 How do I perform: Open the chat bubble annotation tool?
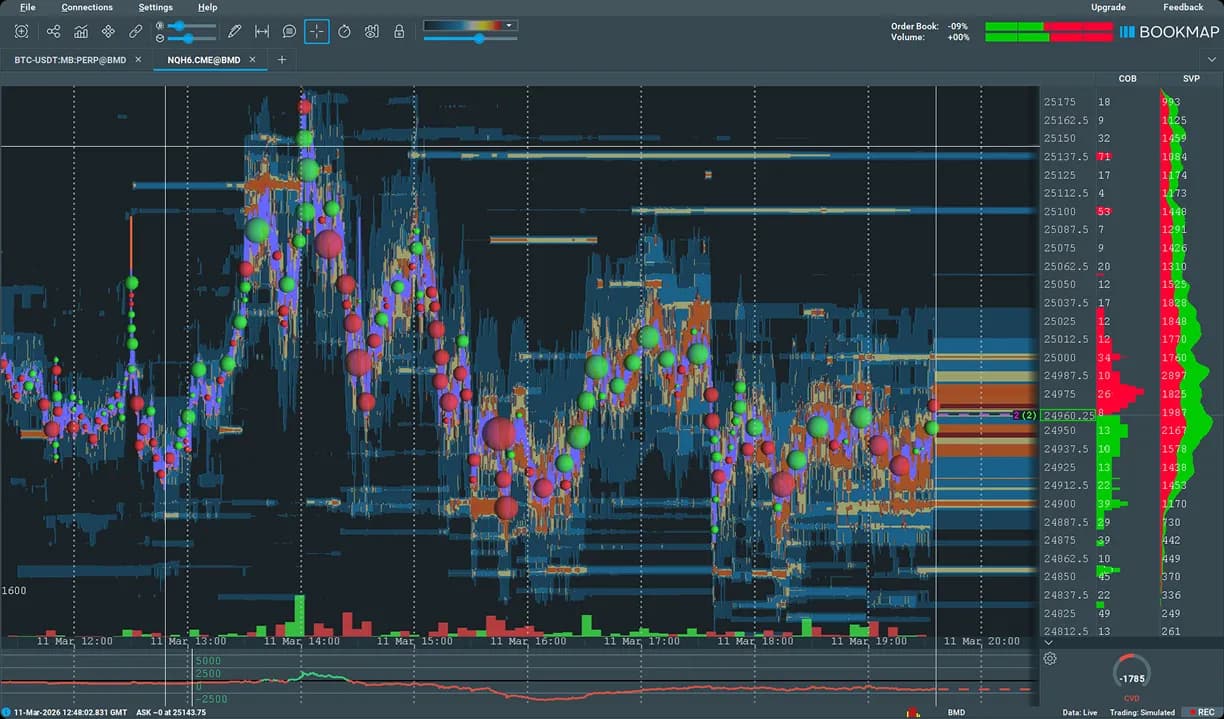click(289, 31)
